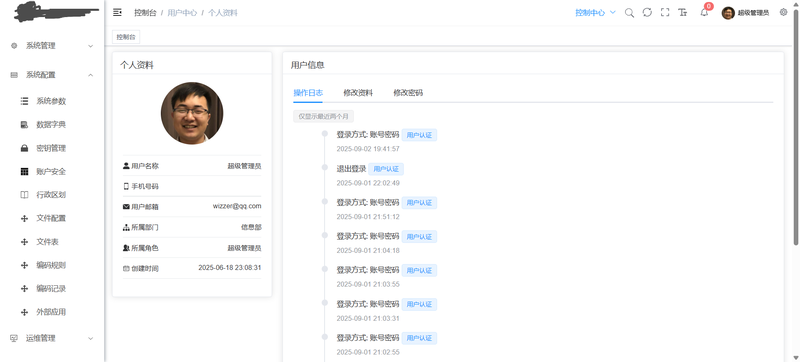800x362 pixels.
Task: Collapse the 系统配置 sidebar menu
Action: (52, 75)
